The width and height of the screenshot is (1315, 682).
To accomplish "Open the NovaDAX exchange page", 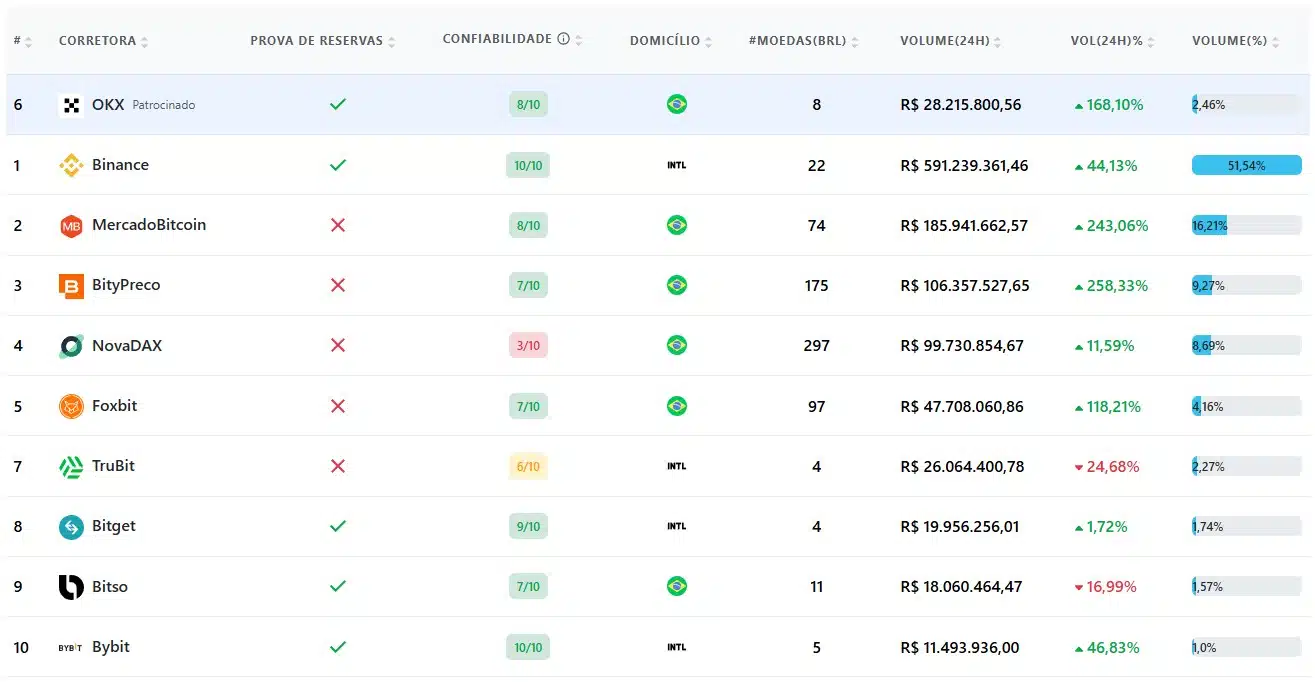I will coord(127,345).
